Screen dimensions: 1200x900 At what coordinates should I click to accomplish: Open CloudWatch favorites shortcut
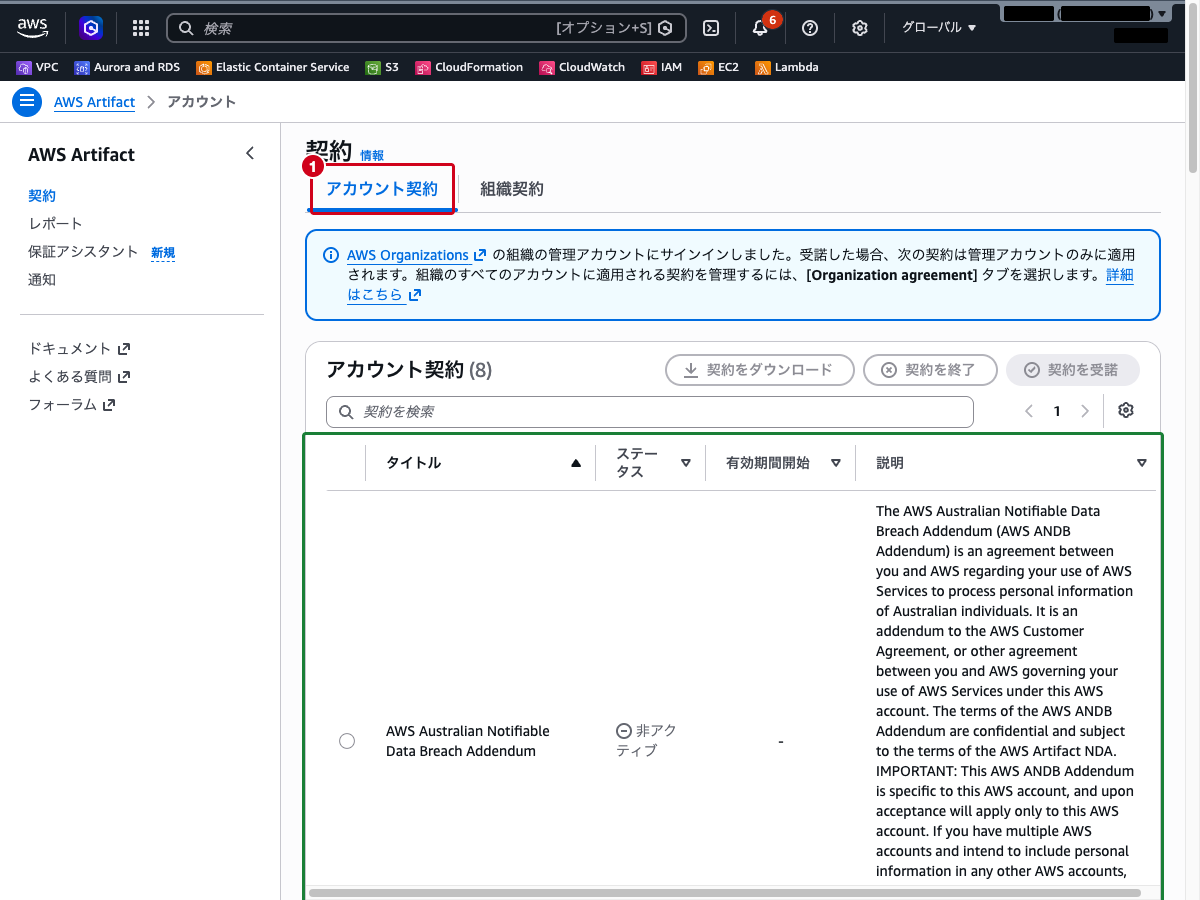coord(582,67)
